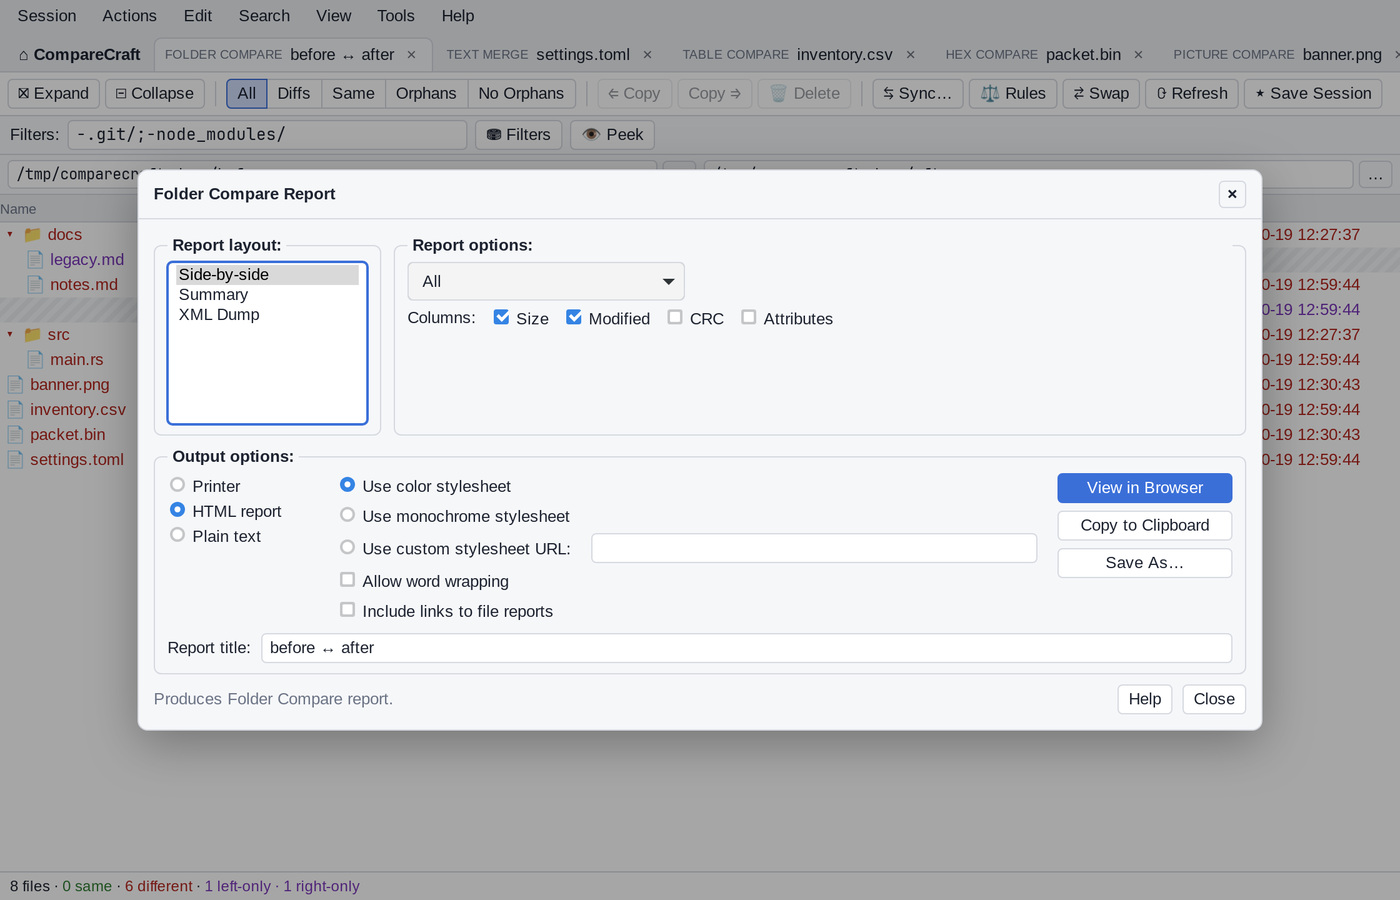Open the Help menu
Image resolution: width=1400 pixels, height=900 pixels.
tap(458, 16)
